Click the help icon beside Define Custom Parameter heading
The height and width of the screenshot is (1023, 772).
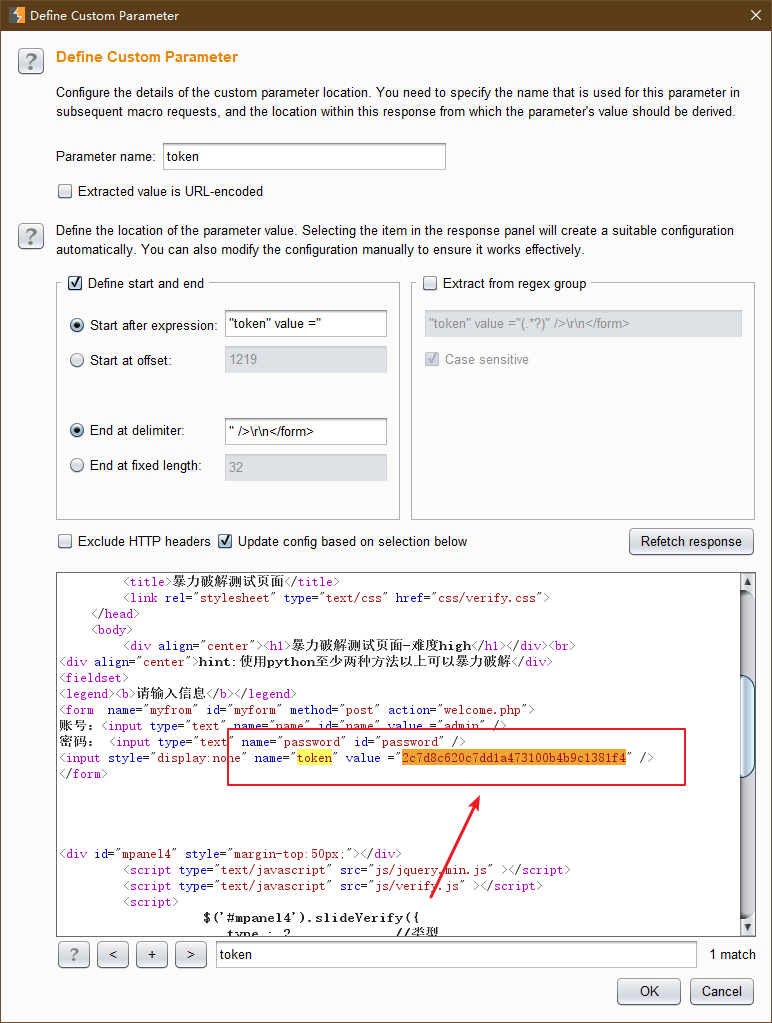click(31, 61)
